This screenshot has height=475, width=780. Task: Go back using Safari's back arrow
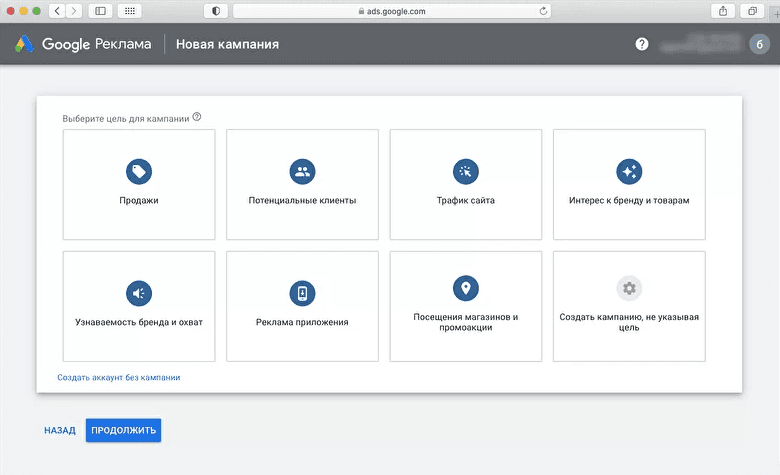pyautogui.click(x=57, y=11)
